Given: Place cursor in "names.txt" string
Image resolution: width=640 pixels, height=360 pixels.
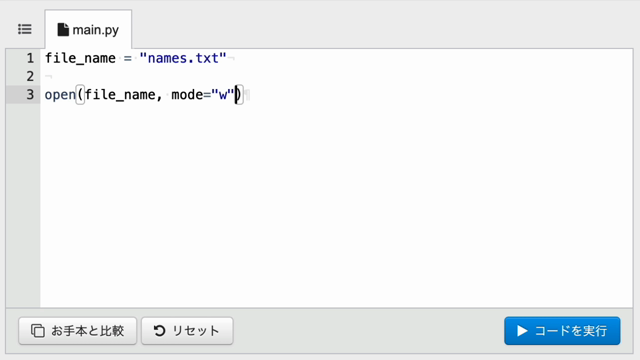Looking at the screenshot, I should [183, 58].
